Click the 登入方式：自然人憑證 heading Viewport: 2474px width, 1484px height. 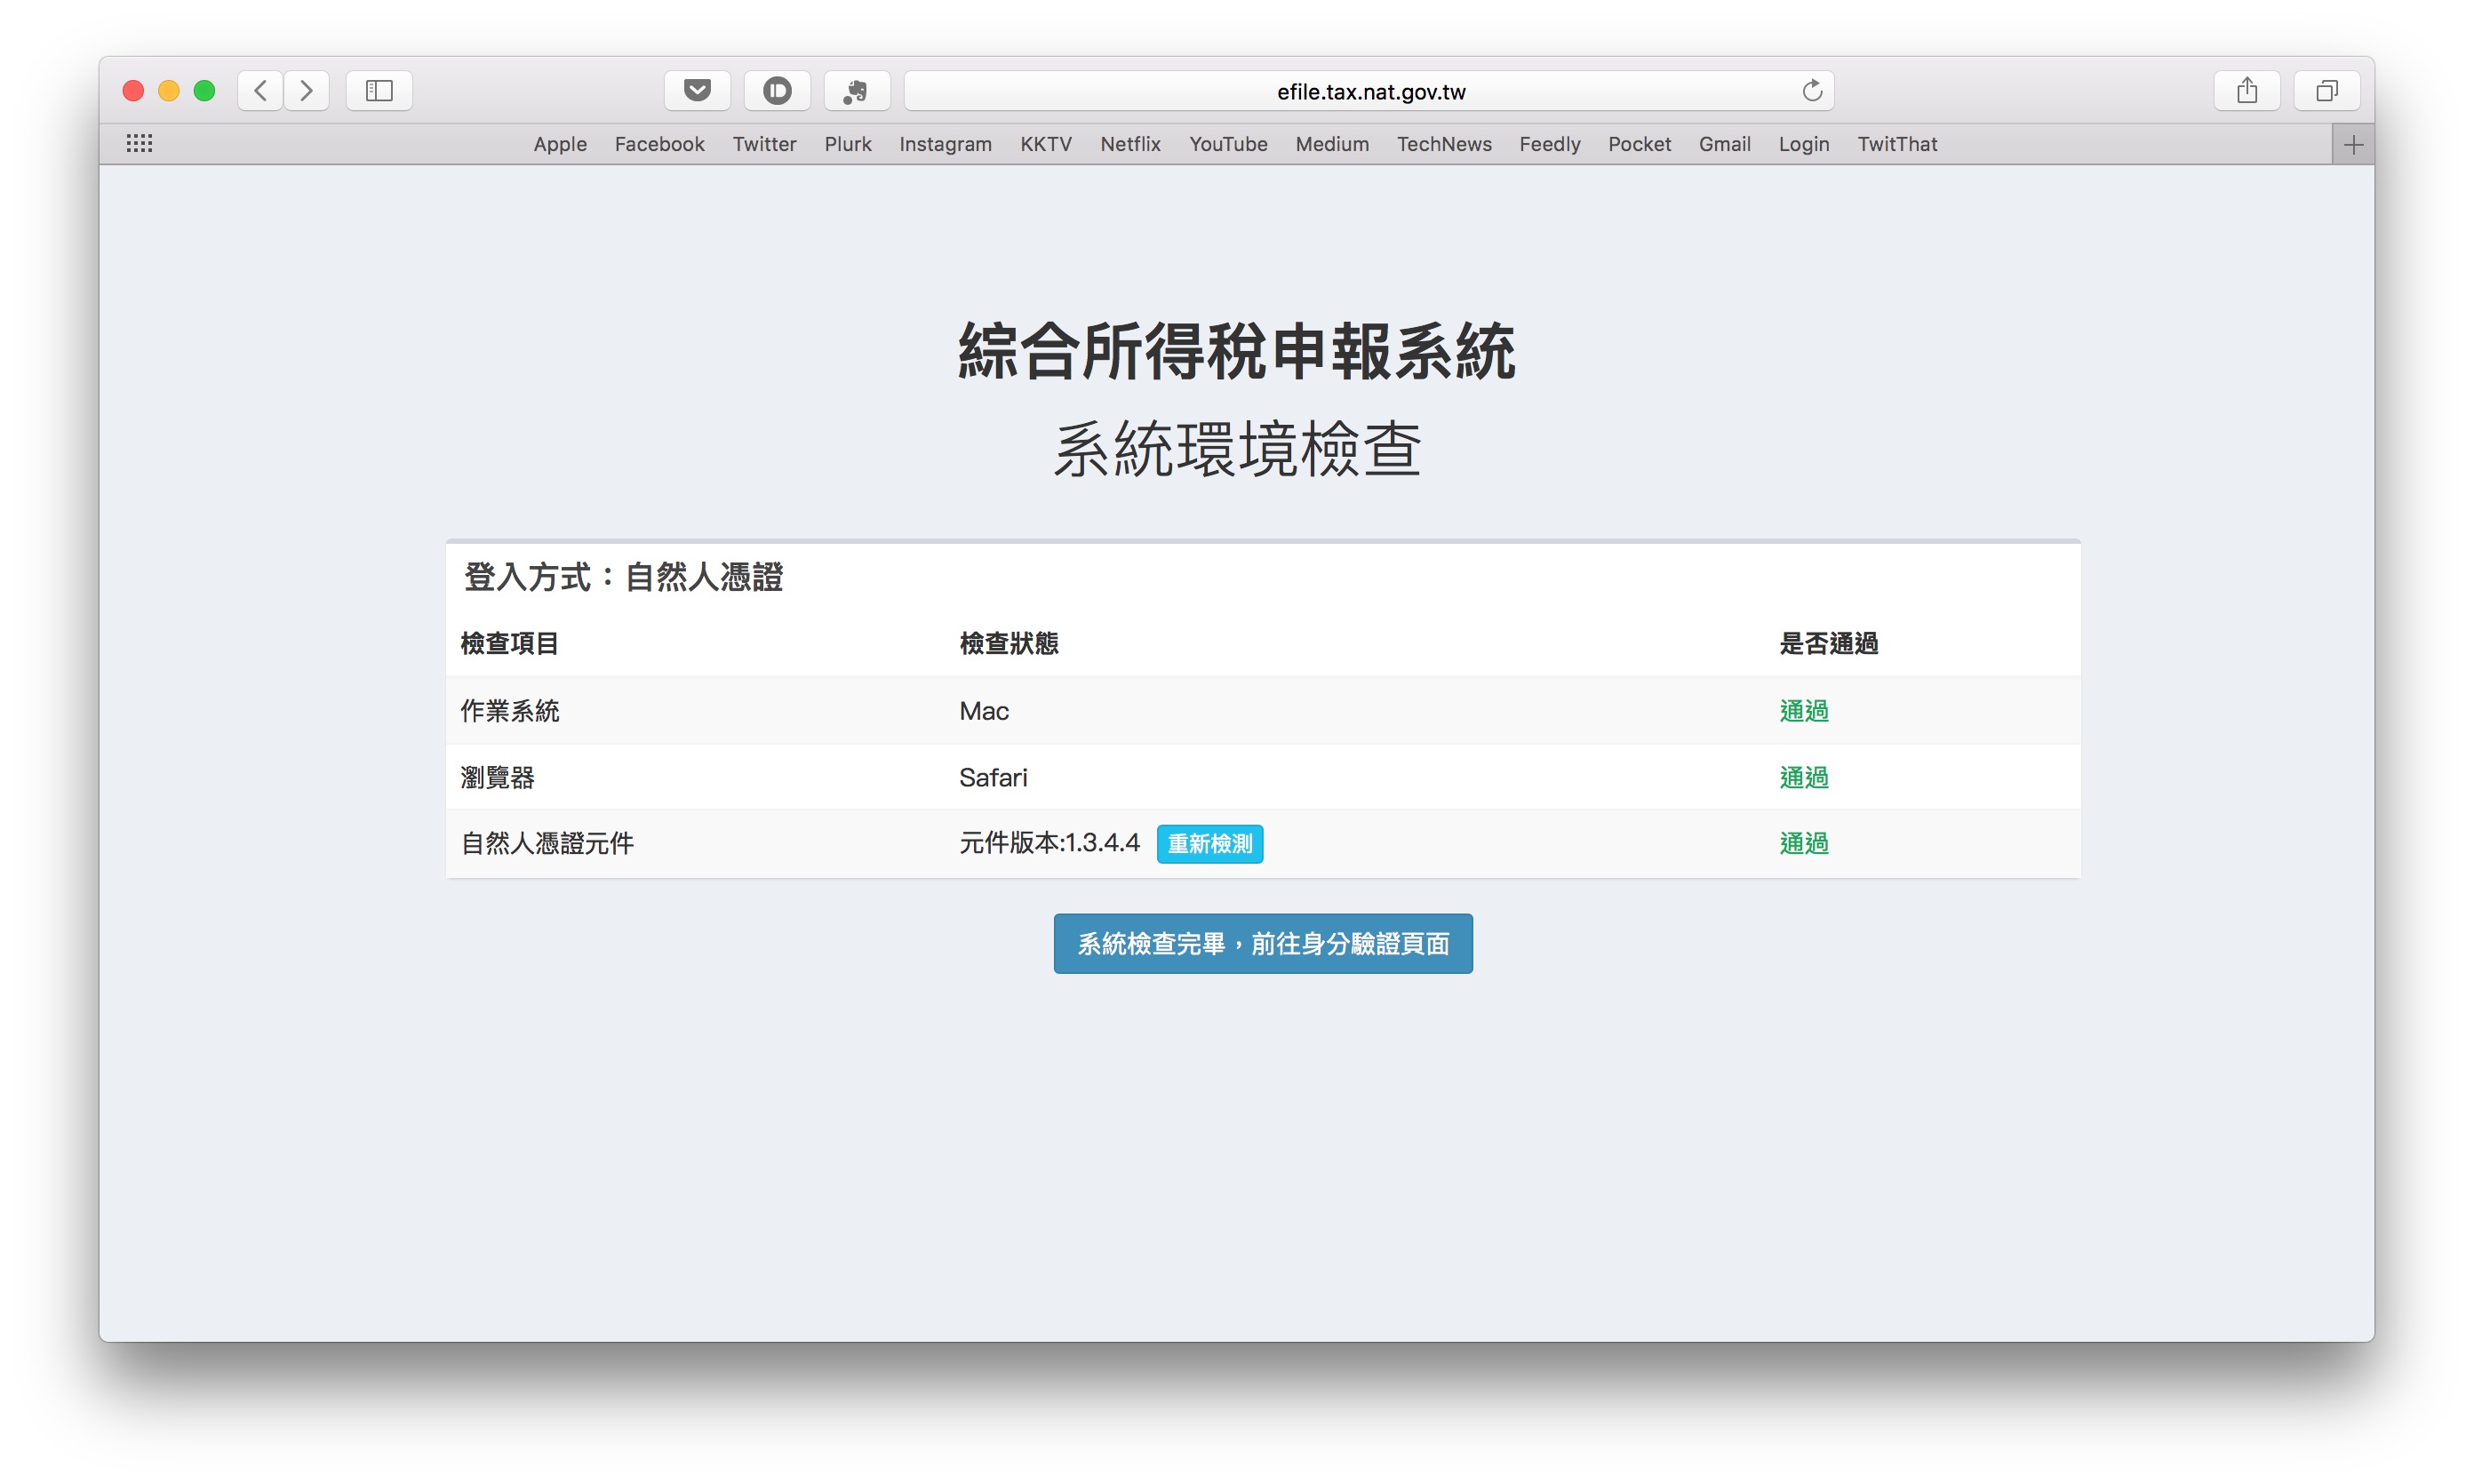pyautogui.click(x=623, y=577)
